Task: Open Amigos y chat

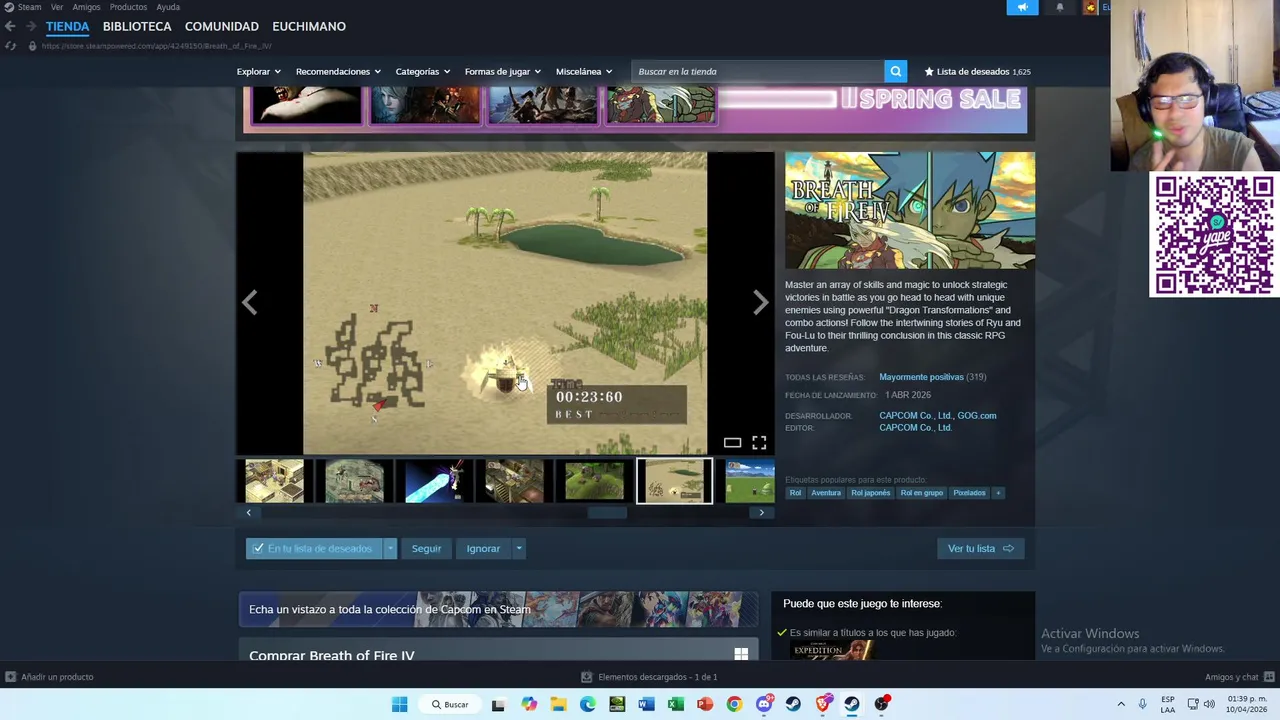Action: 1238,677
